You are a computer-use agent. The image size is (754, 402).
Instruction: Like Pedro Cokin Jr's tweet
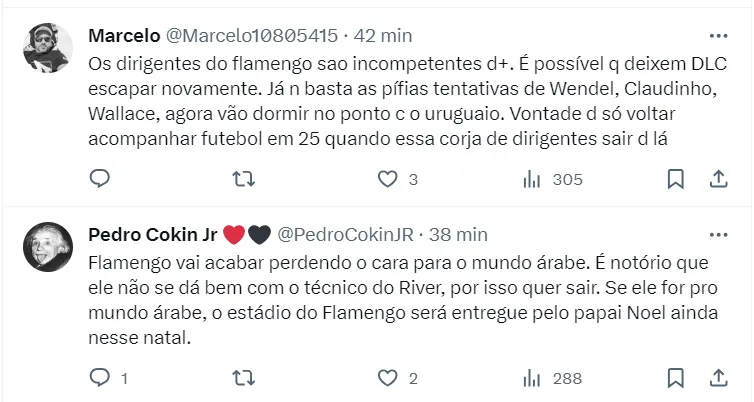click(388, 378)
